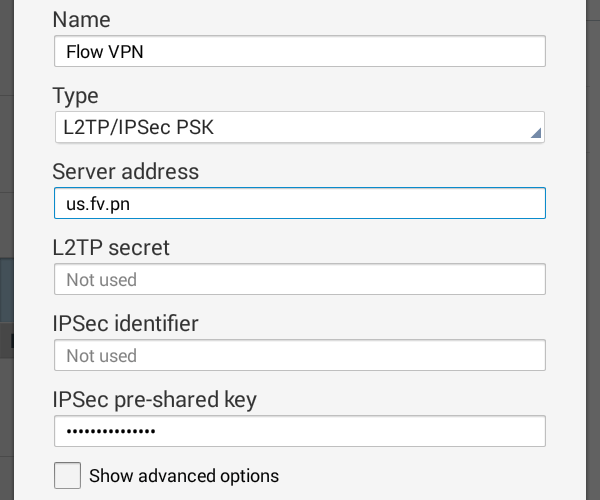Click the Name label
This screenshot has width=600, height=500.
pos(81,20)
